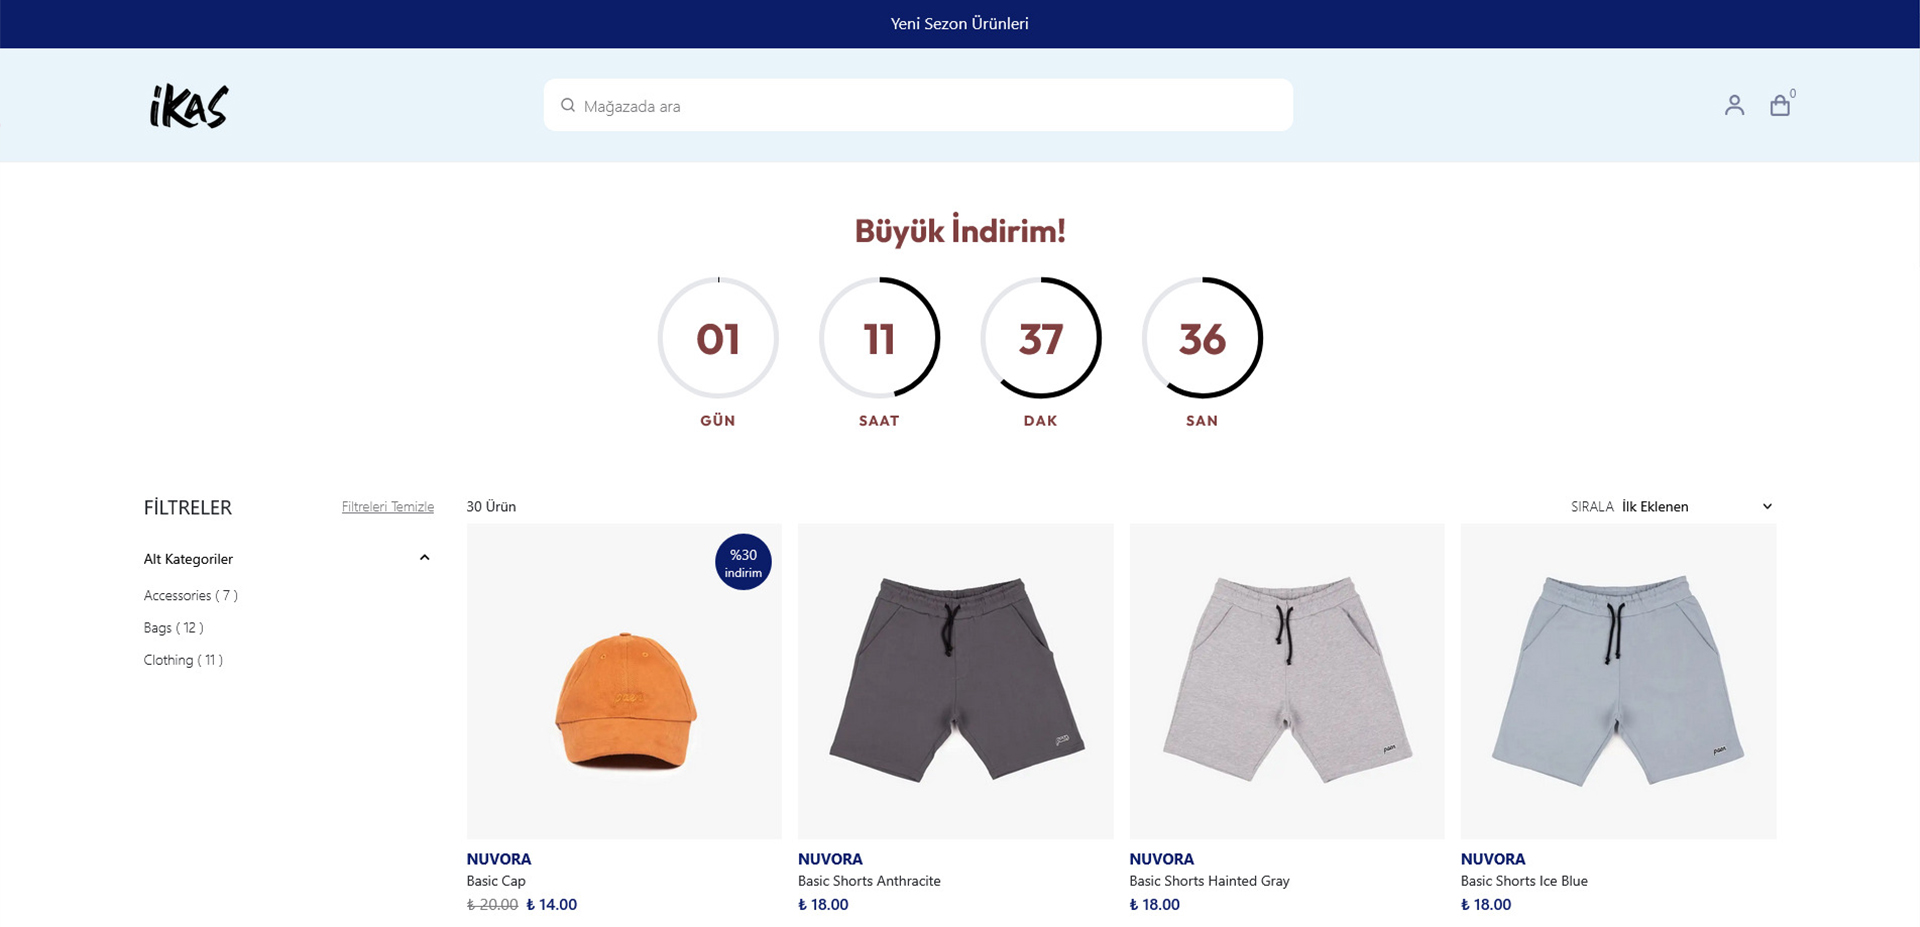Filter by Bags category

pos(173,628)
